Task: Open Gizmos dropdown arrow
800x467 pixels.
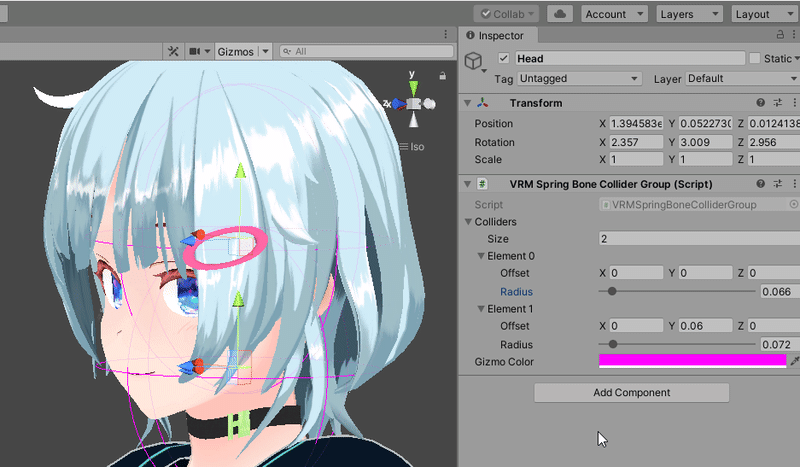Action: click(x=265, y=52)
